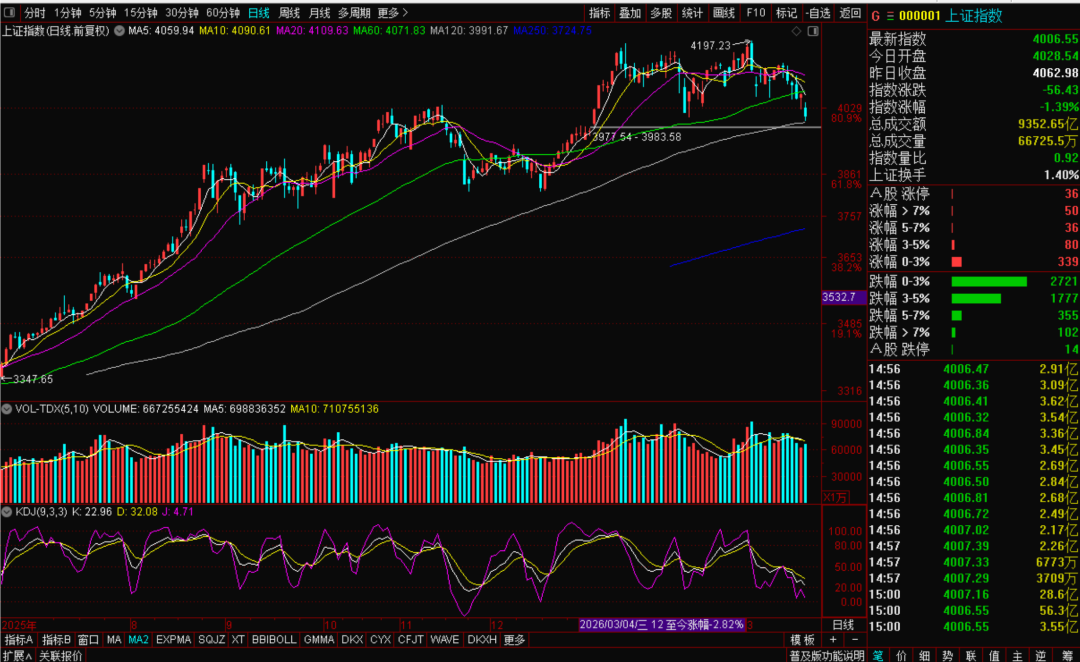Open the F10 company info button

tap(756, 13)
